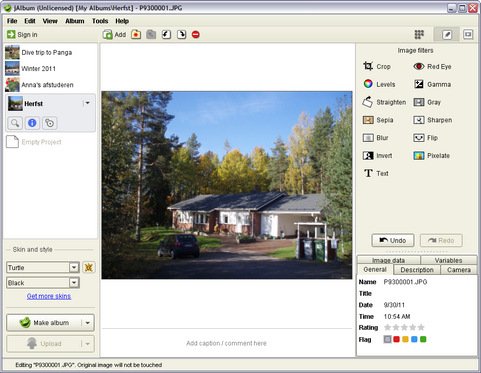Click the Redo button
Image resolution: width=481 pixels, height=373 pixels.
[441, 240]
